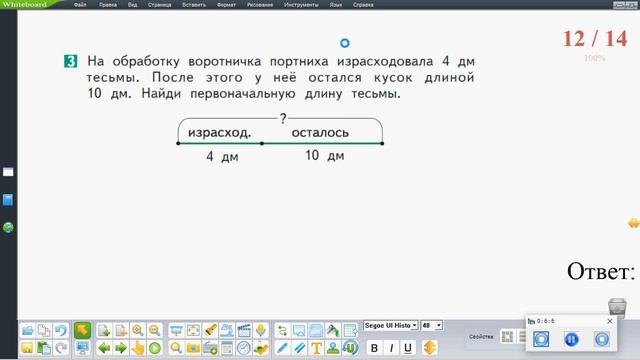Select the pointing hand tool
This screenshot has width=640, height=360.
(138, 348)
